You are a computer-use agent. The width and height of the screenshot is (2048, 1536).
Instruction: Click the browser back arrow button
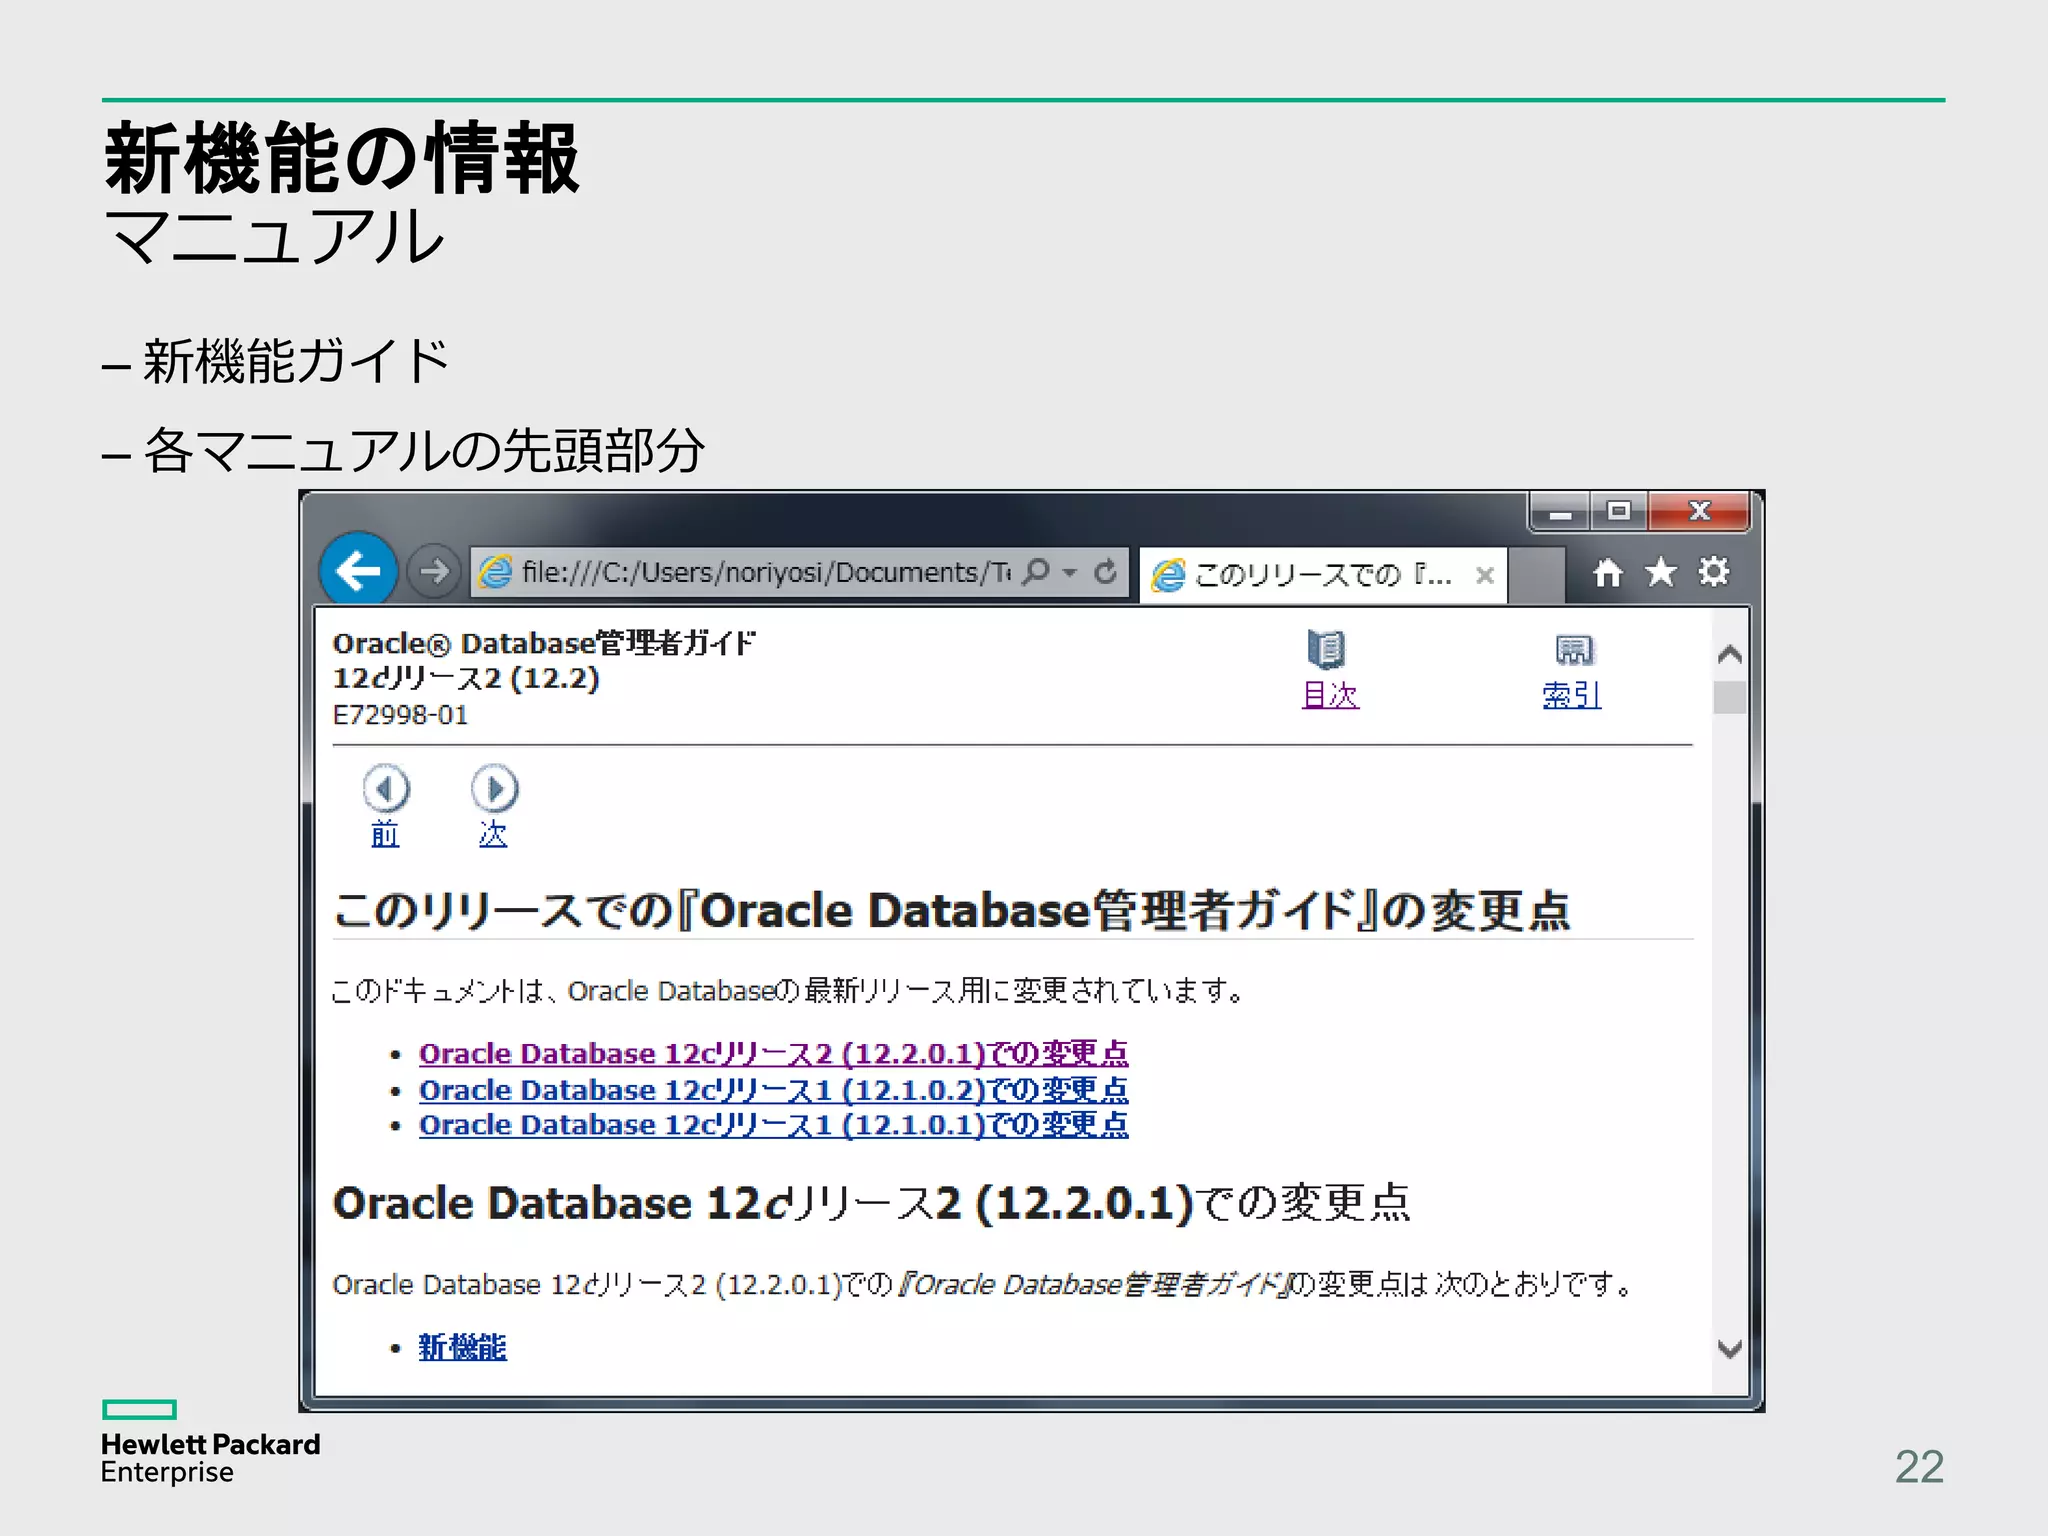click(x=358, y=571)
